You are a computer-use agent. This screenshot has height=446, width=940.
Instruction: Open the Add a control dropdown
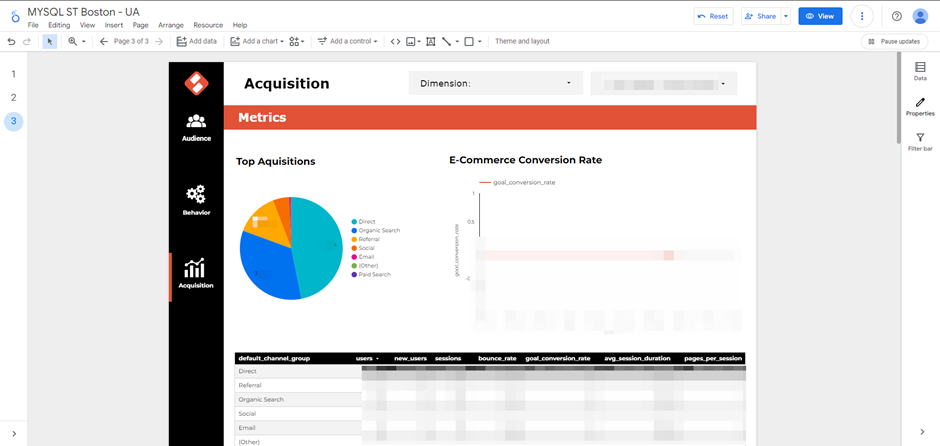(349, 42)
